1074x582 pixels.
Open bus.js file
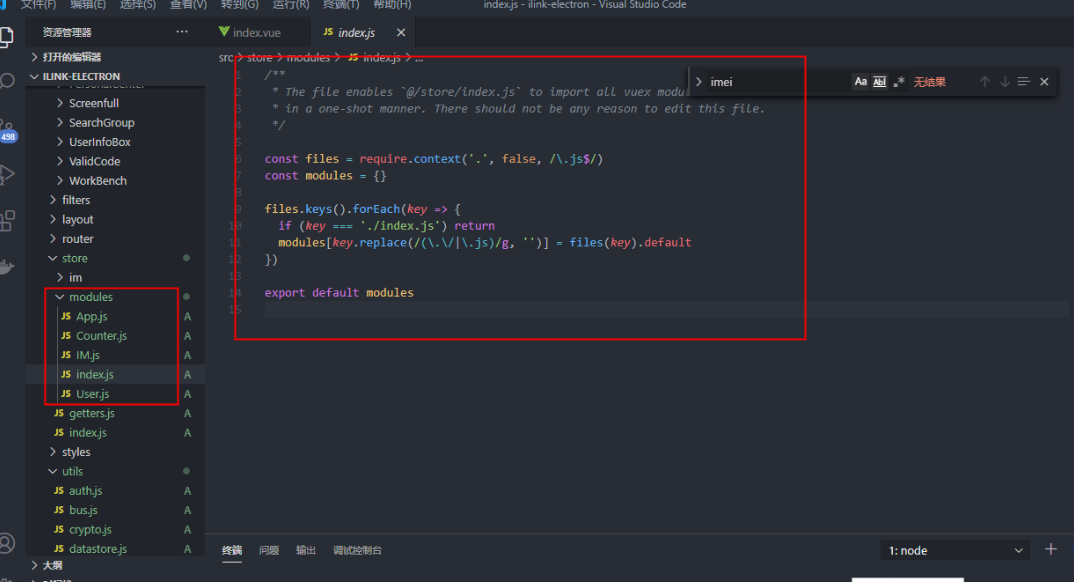point(115,510)
